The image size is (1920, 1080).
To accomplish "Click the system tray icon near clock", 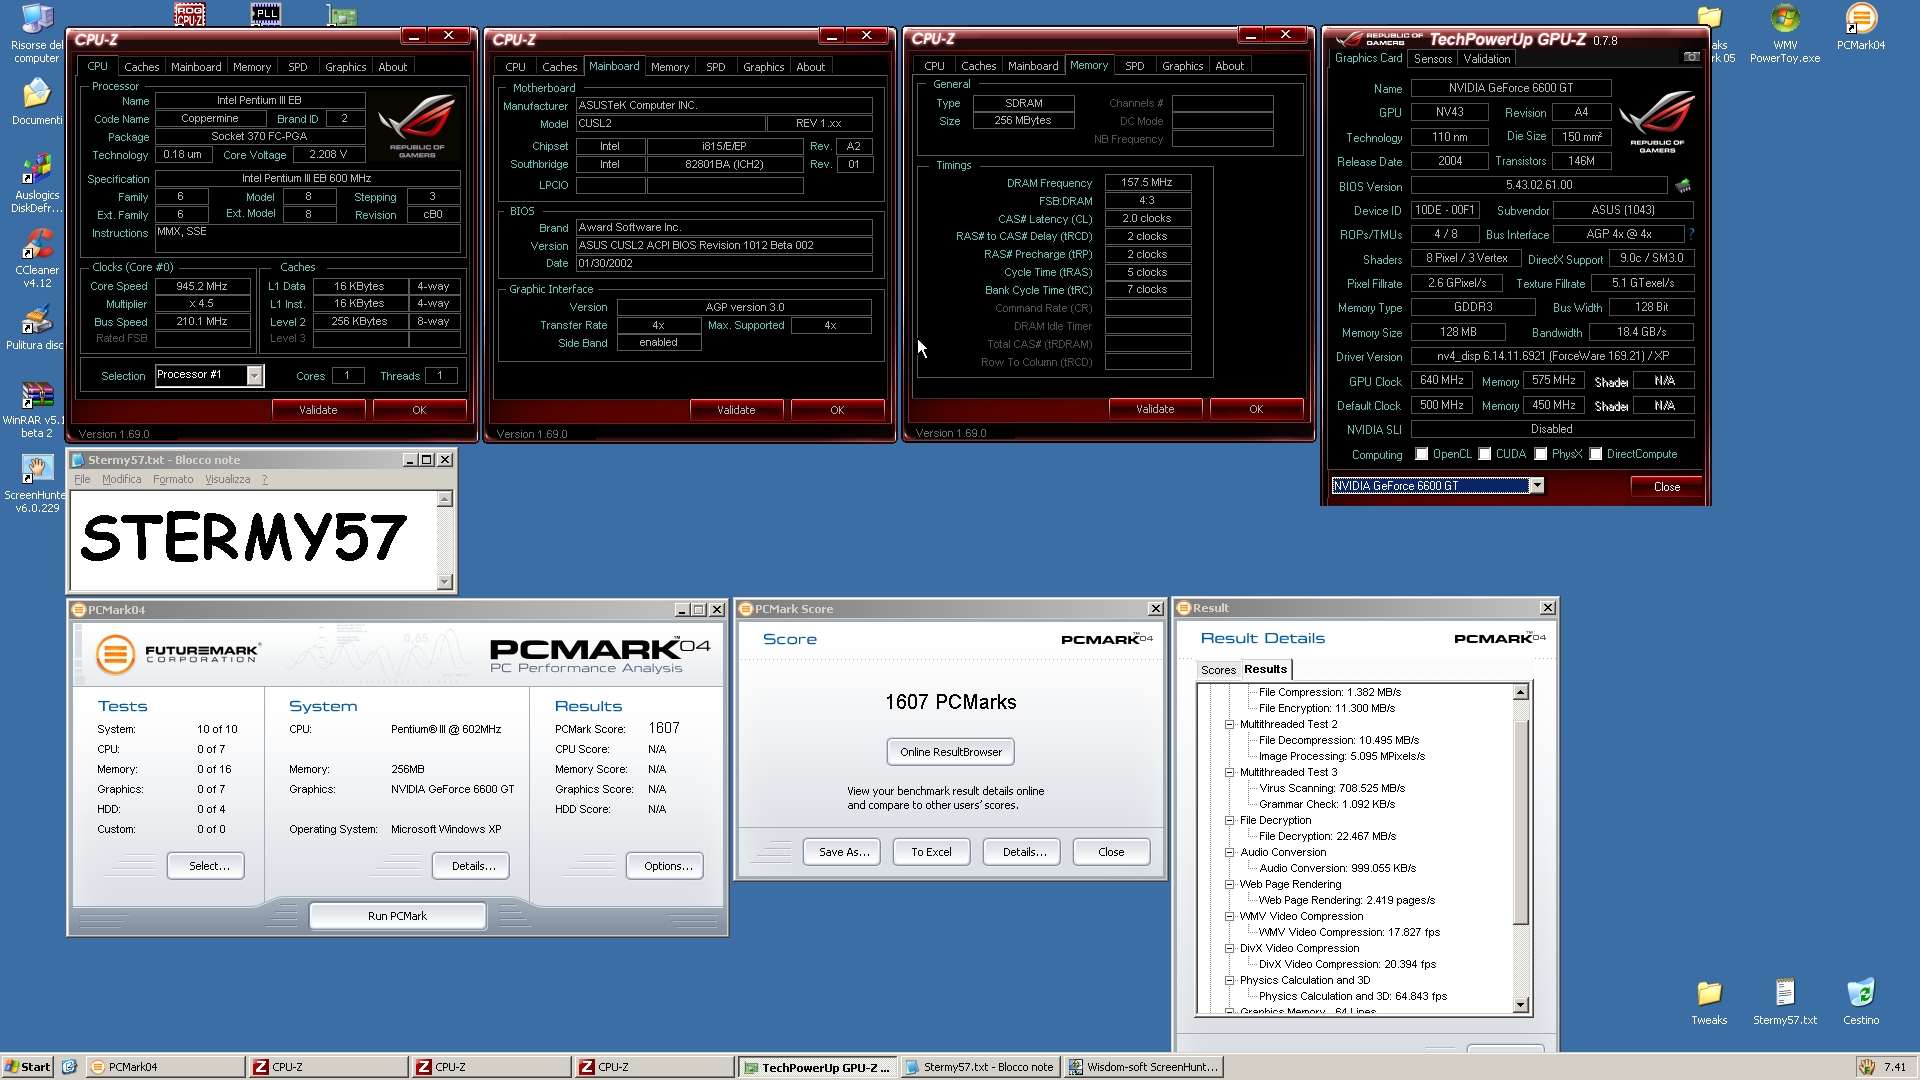I will coord(1866,1067).
